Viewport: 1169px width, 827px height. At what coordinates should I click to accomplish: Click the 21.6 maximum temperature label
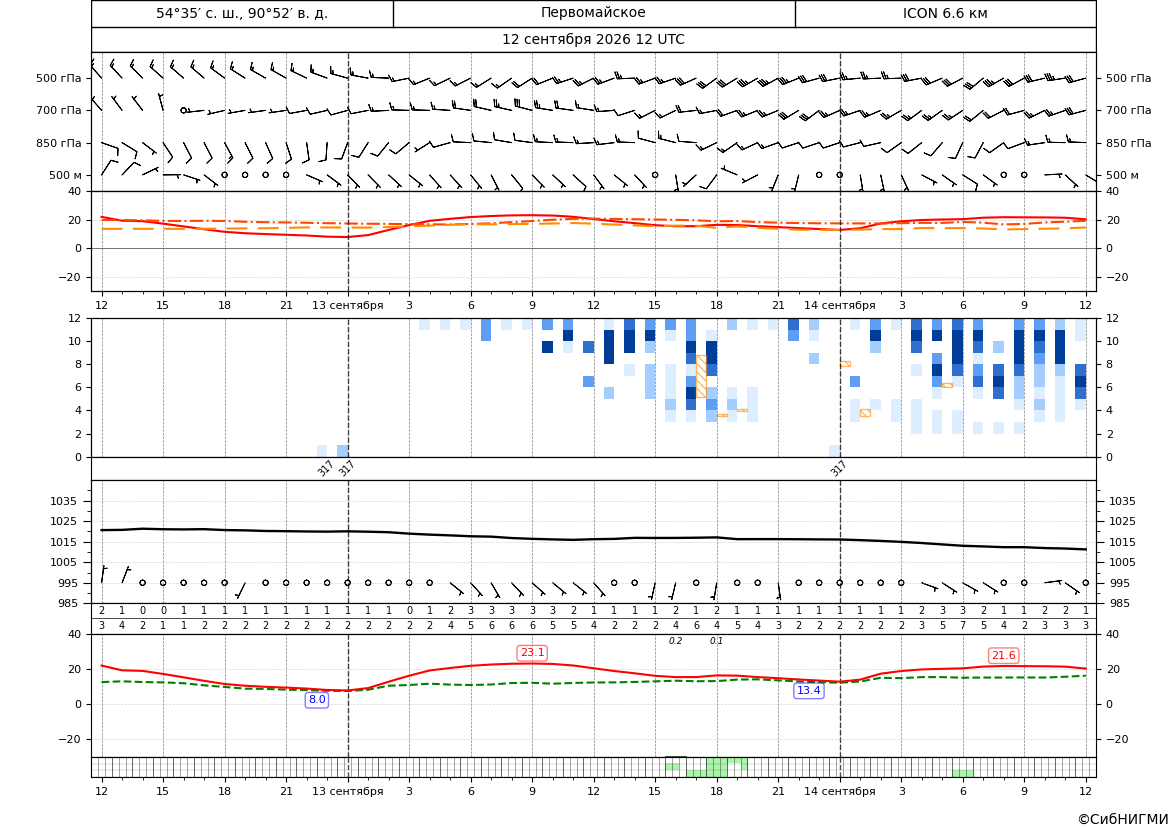click(1003, 655)
